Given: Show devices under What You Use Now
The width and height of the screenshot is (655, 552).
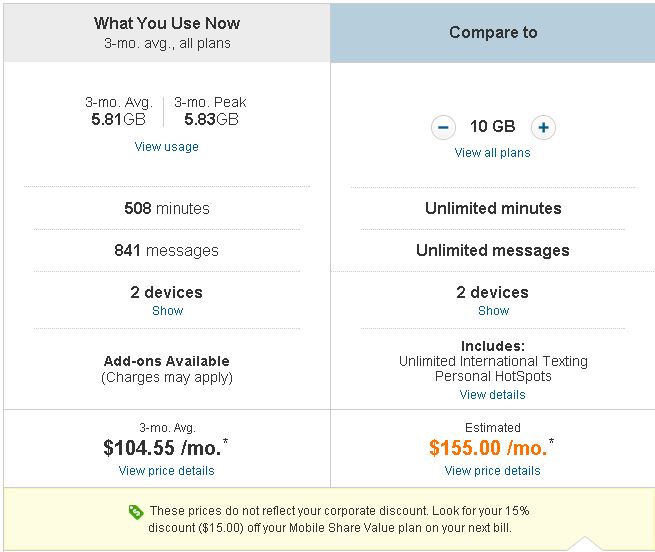Looking at the screenshot, I should point(168,310).
